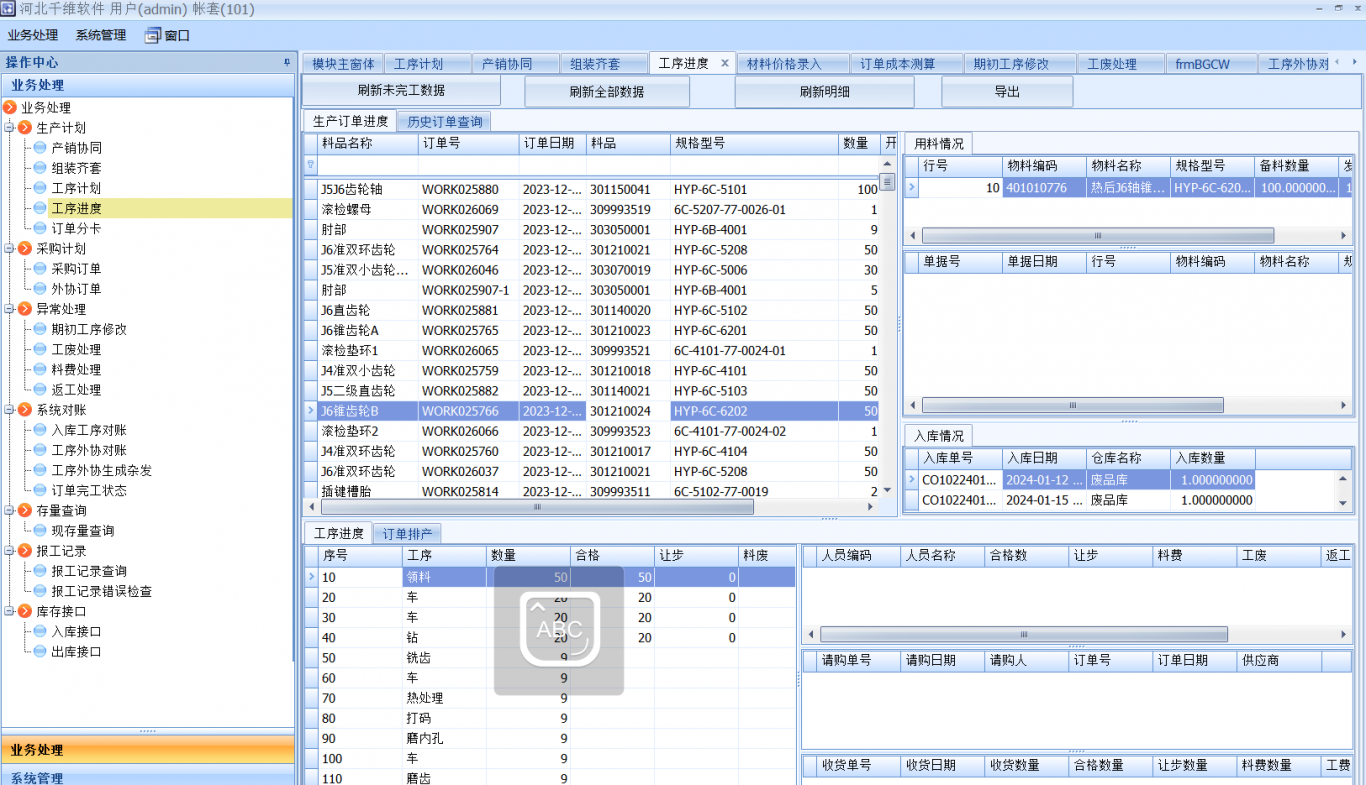Click the blue bullet icon beside 现存量查询
Image resolution: width=1366 pixels, height=785 pixels.
[40, 531]
